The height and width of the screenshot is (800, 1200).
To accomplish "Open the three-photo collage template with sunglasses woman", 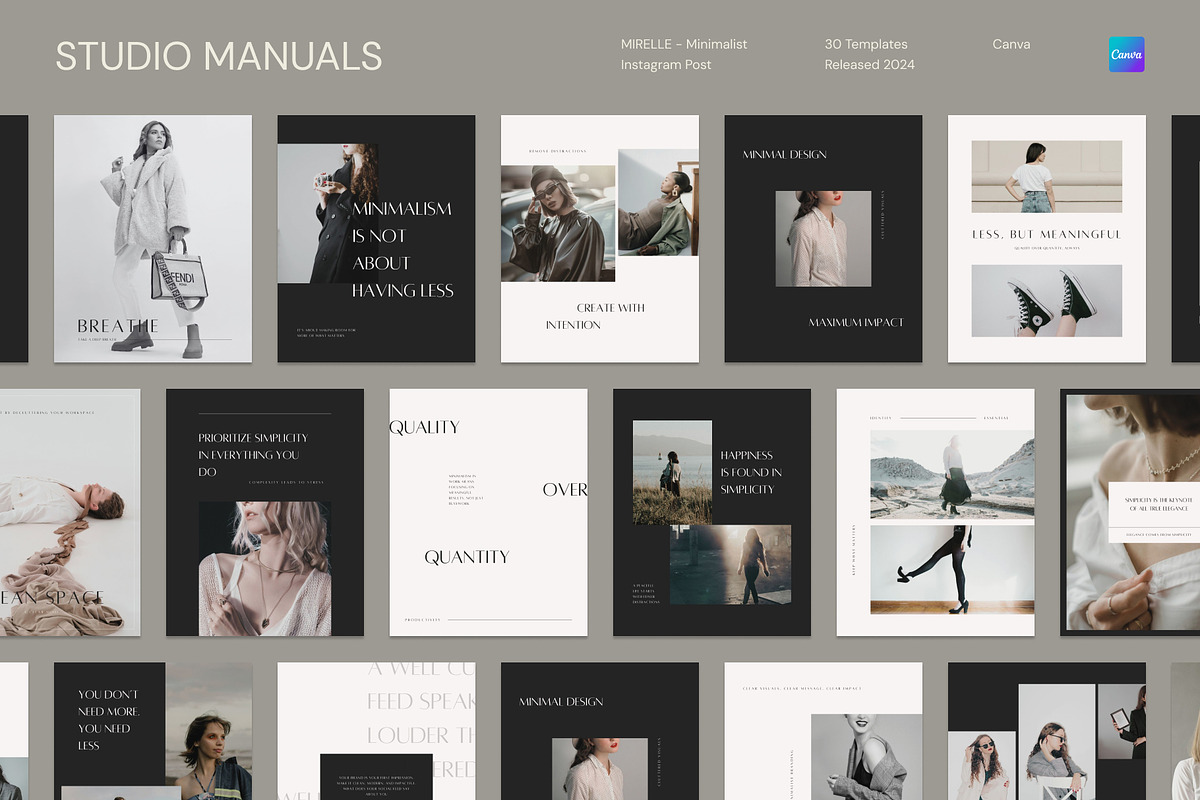I will tap(1047, 731).
